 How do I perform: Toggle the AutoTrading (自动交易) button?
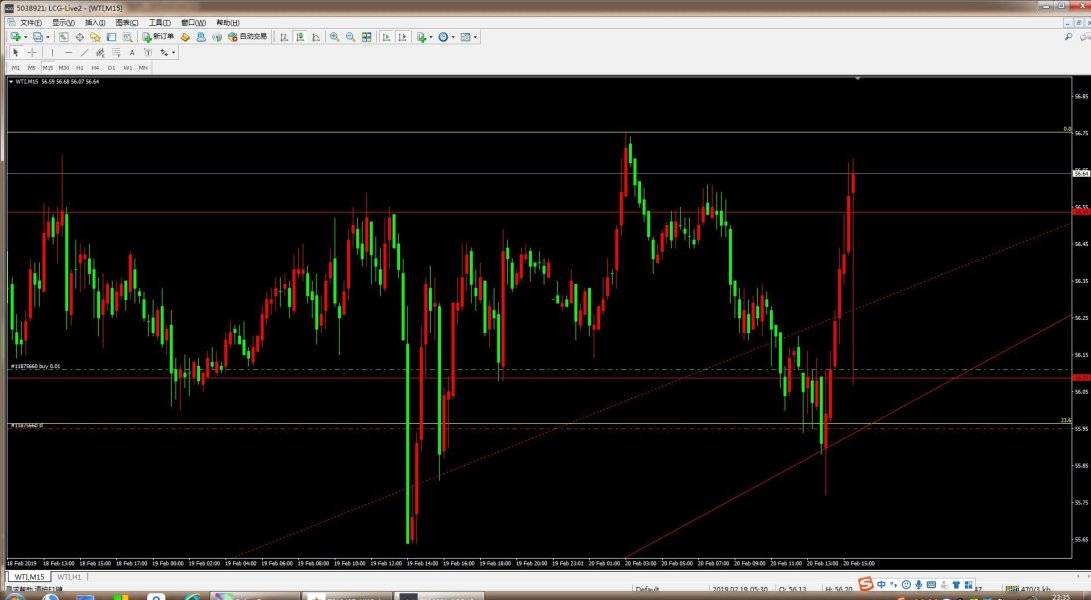tap(247, 37)
